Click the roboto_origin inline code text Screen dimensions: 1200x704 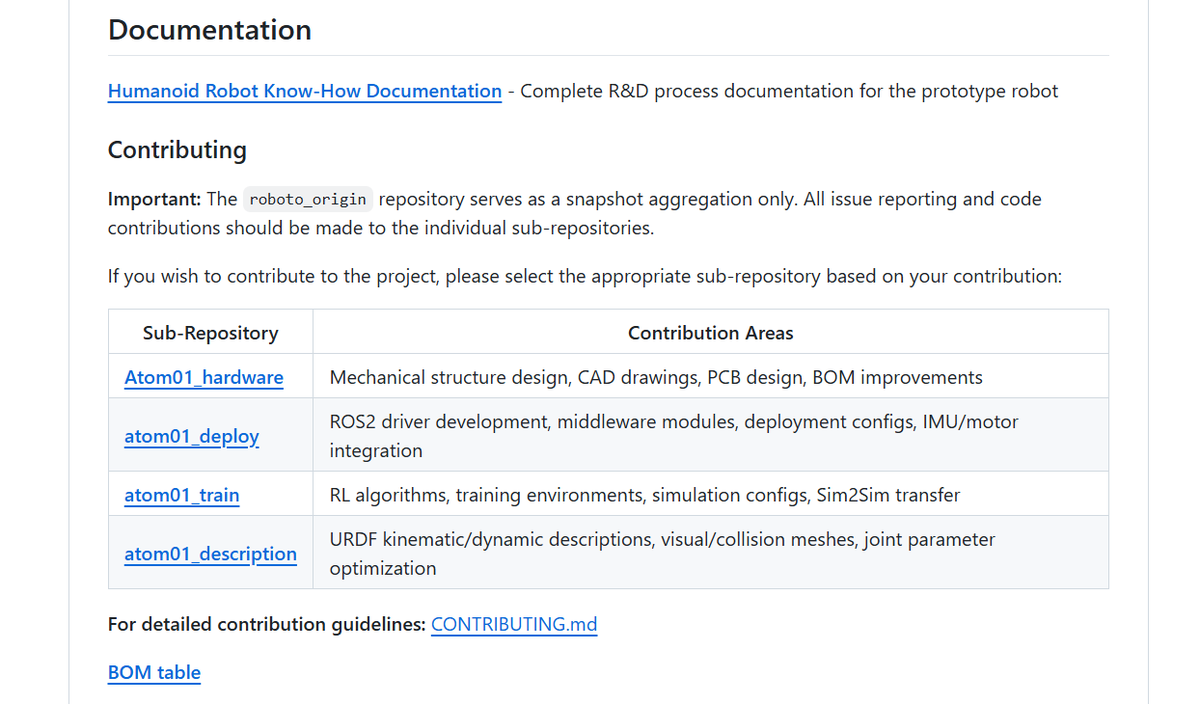tap(308, 199)
